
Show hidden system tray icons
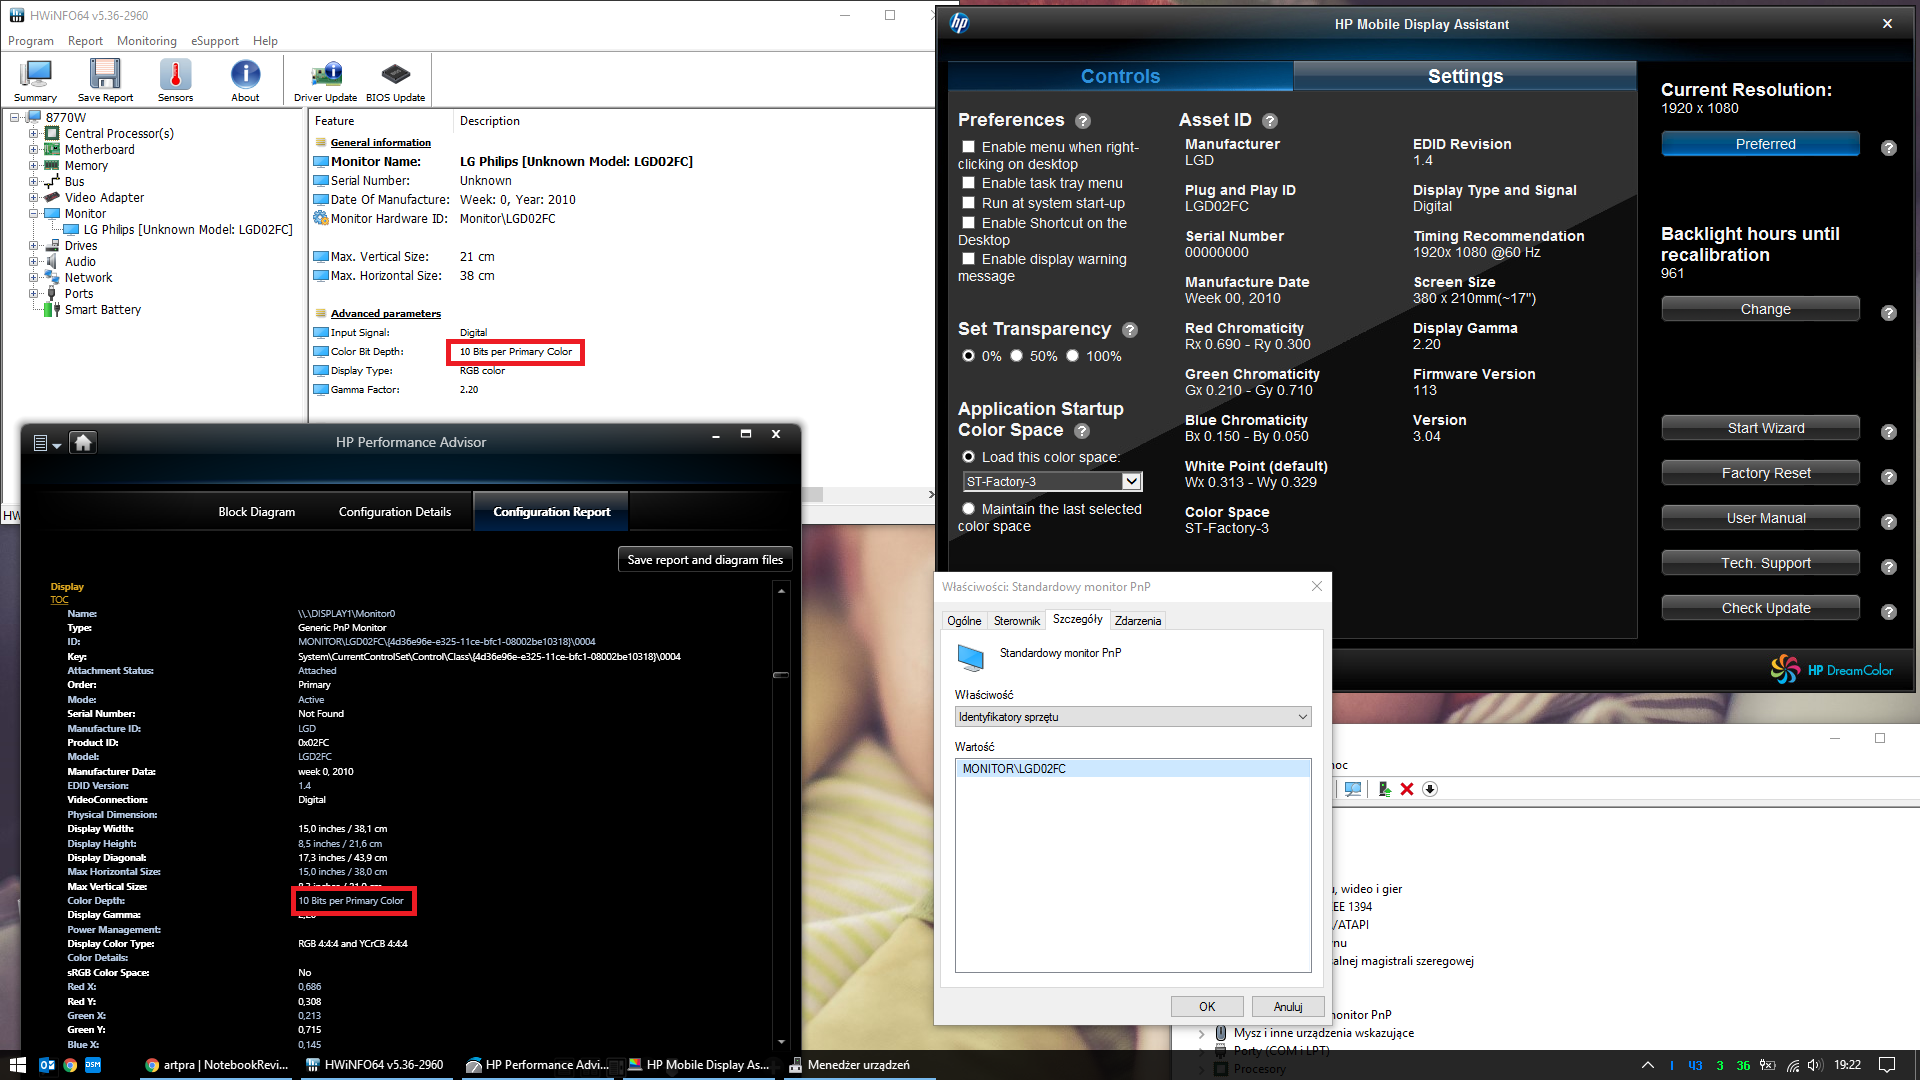coord(1648,1065)
